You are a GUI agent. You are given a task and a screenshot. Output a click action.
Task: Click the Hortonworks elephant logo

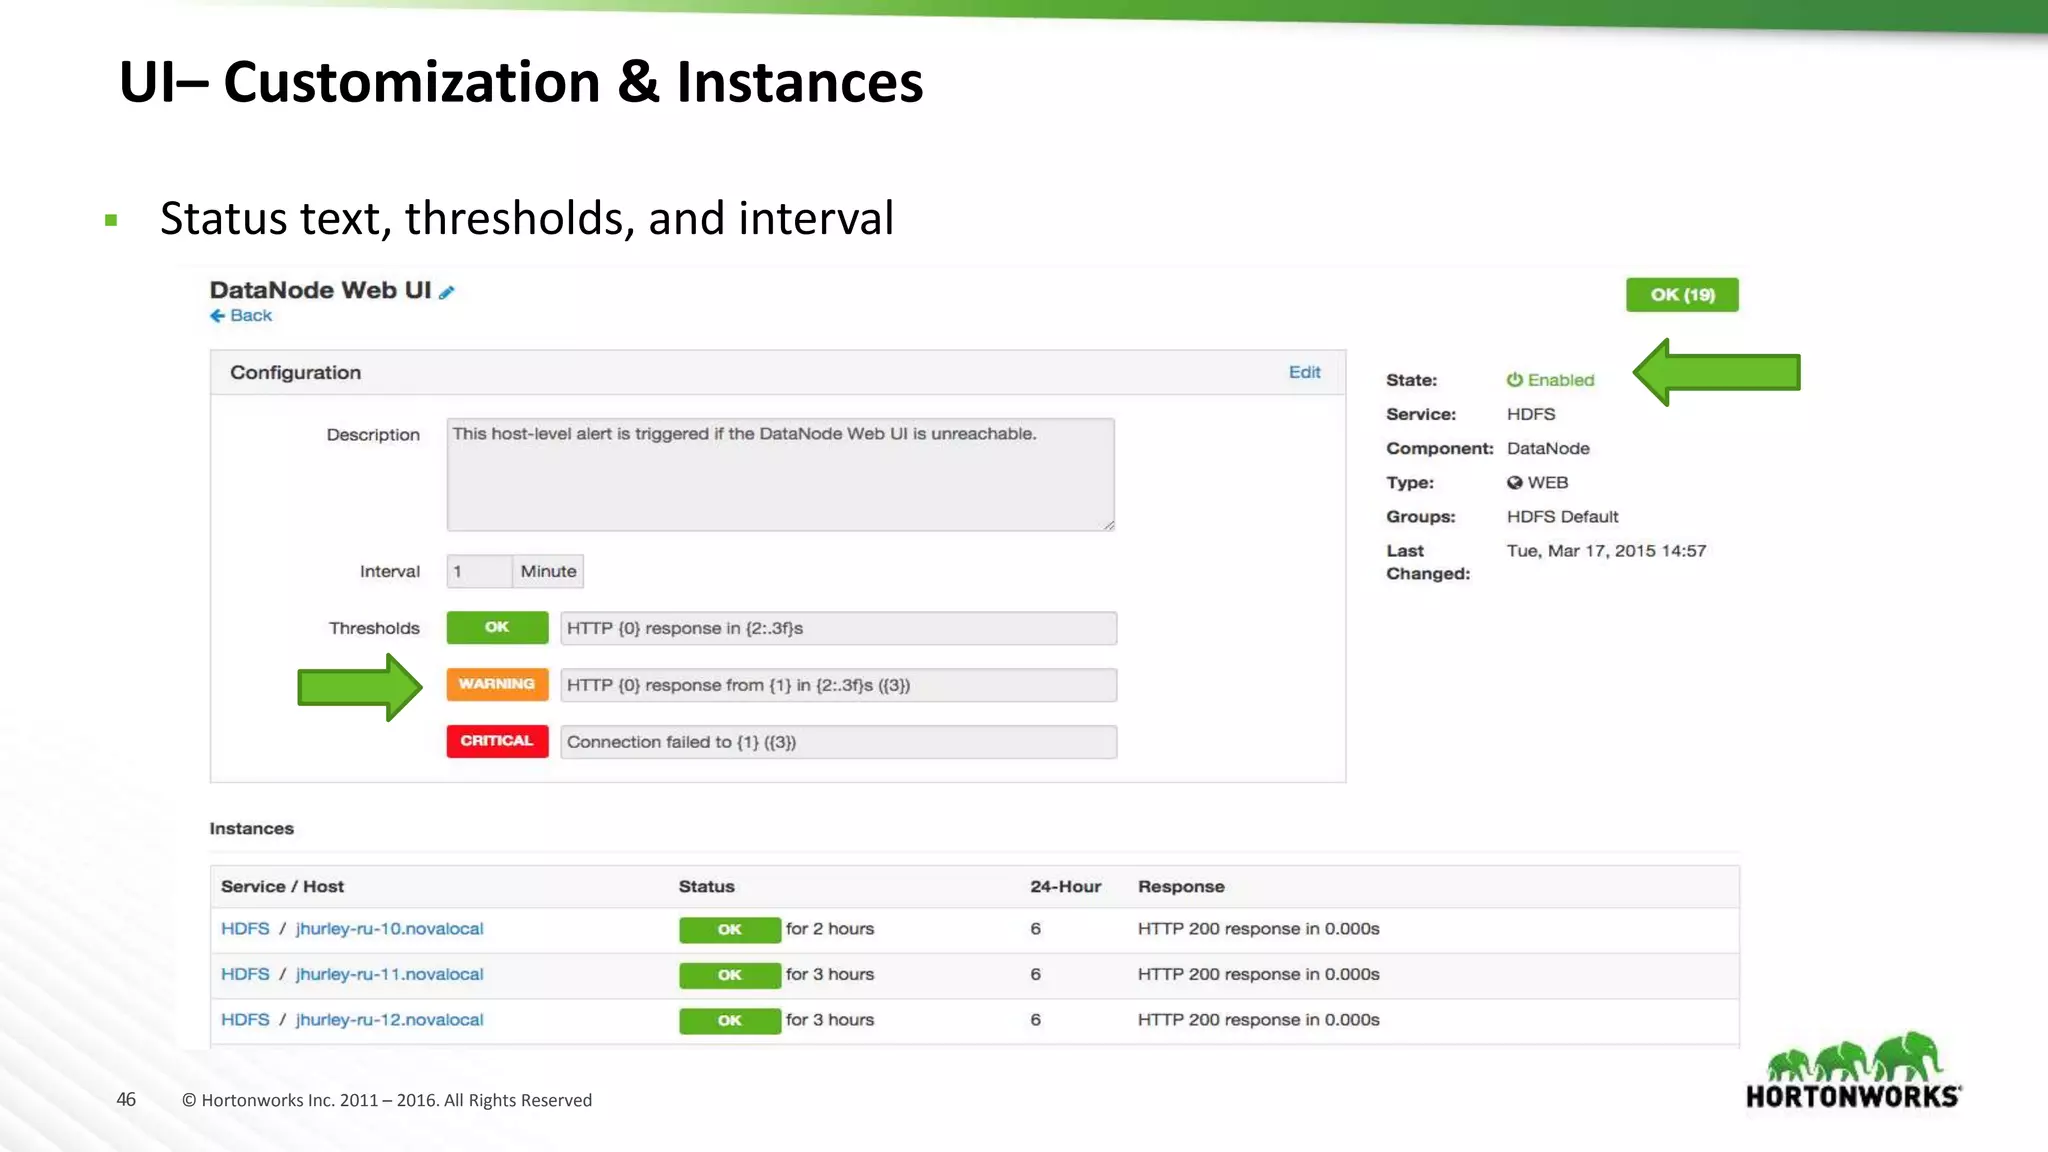point(1853,1071)
